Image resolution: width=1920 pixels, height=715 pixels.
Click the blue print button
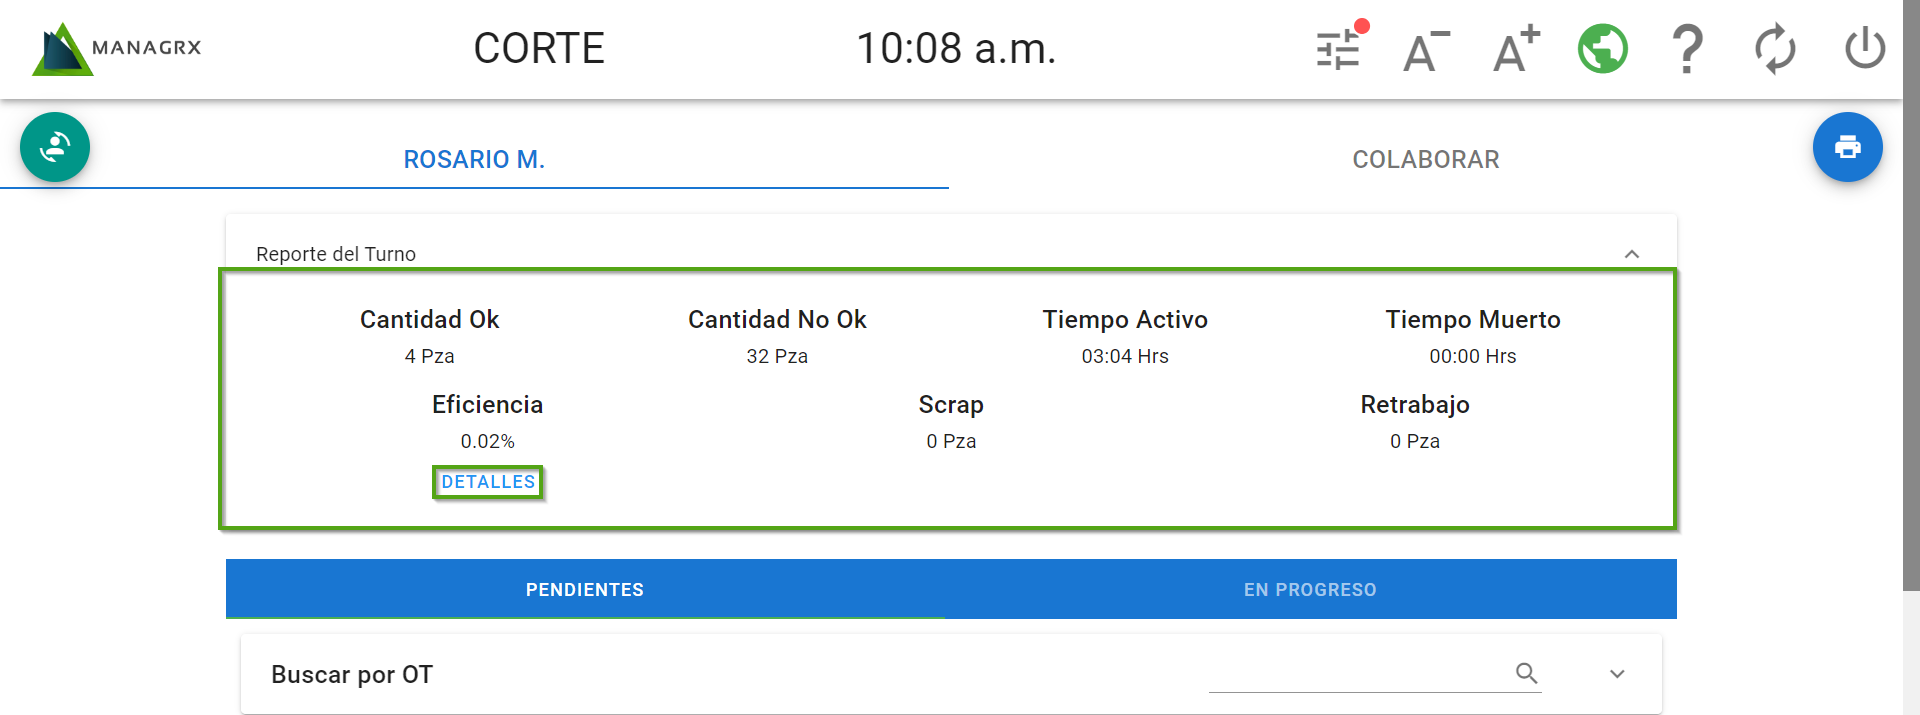1847,147
